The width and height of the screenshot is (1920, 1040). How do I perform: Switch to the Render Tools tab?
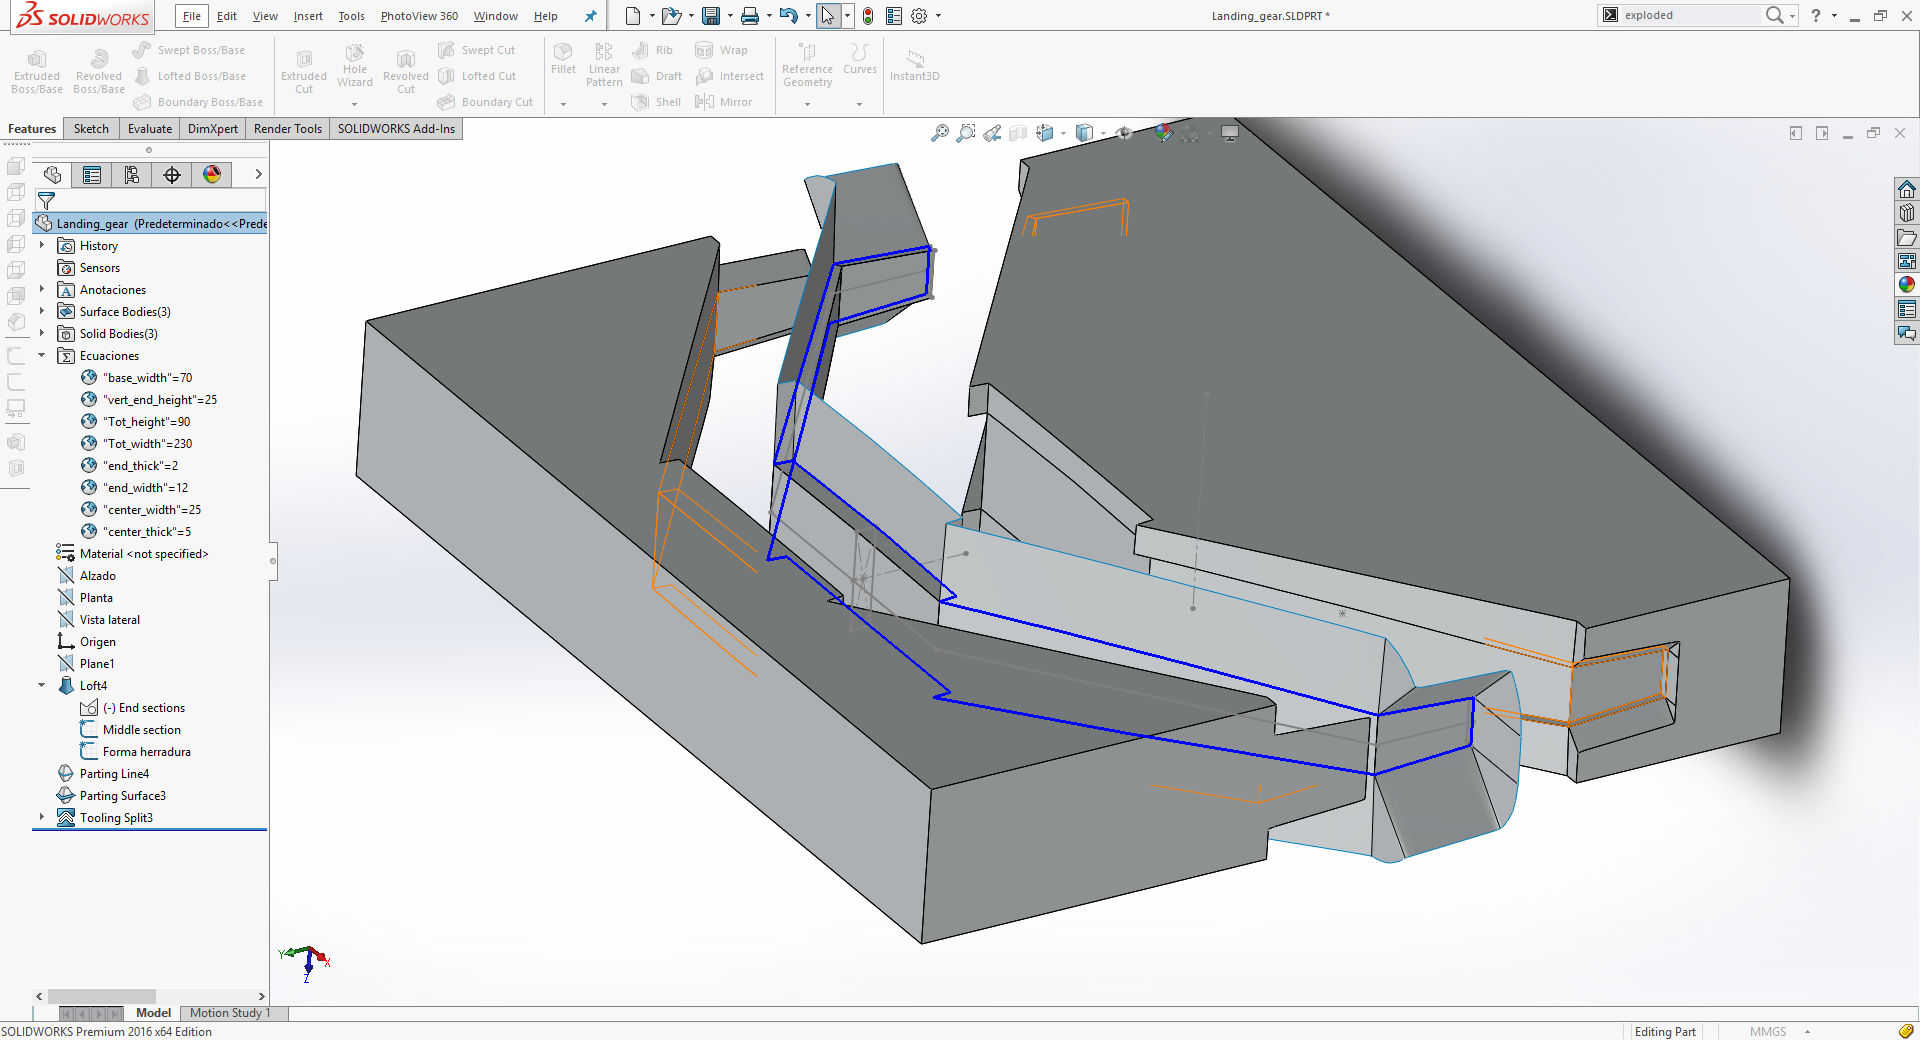point(288,129)
